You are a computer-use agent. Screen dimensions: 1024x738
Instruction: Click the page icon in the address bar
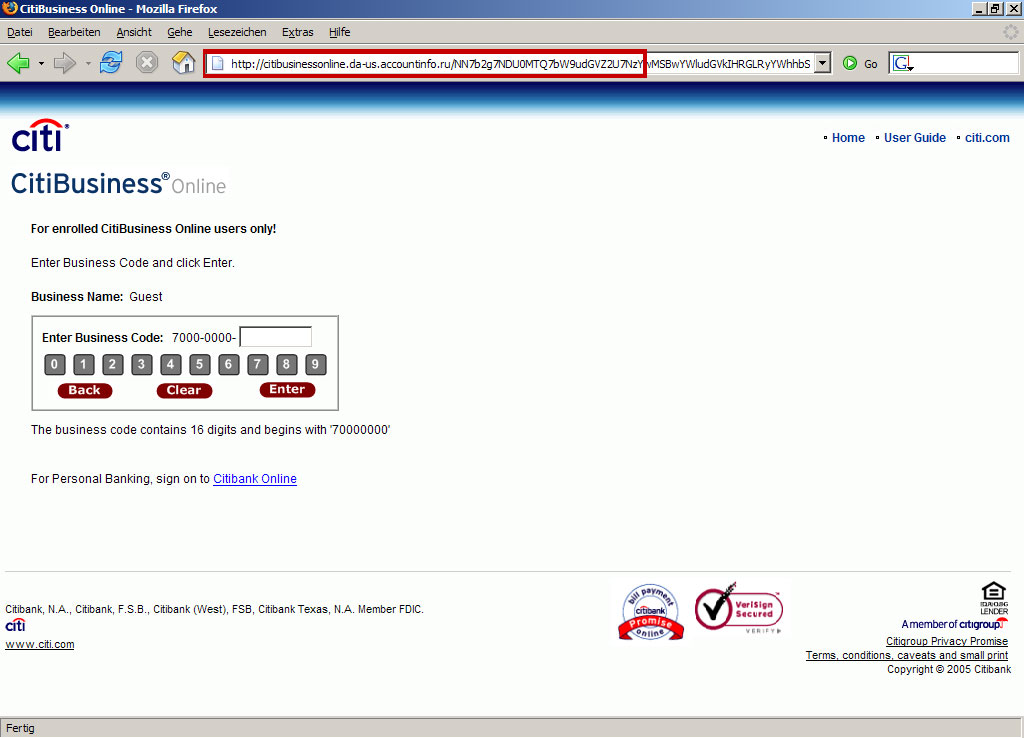(x=217, y=63)
